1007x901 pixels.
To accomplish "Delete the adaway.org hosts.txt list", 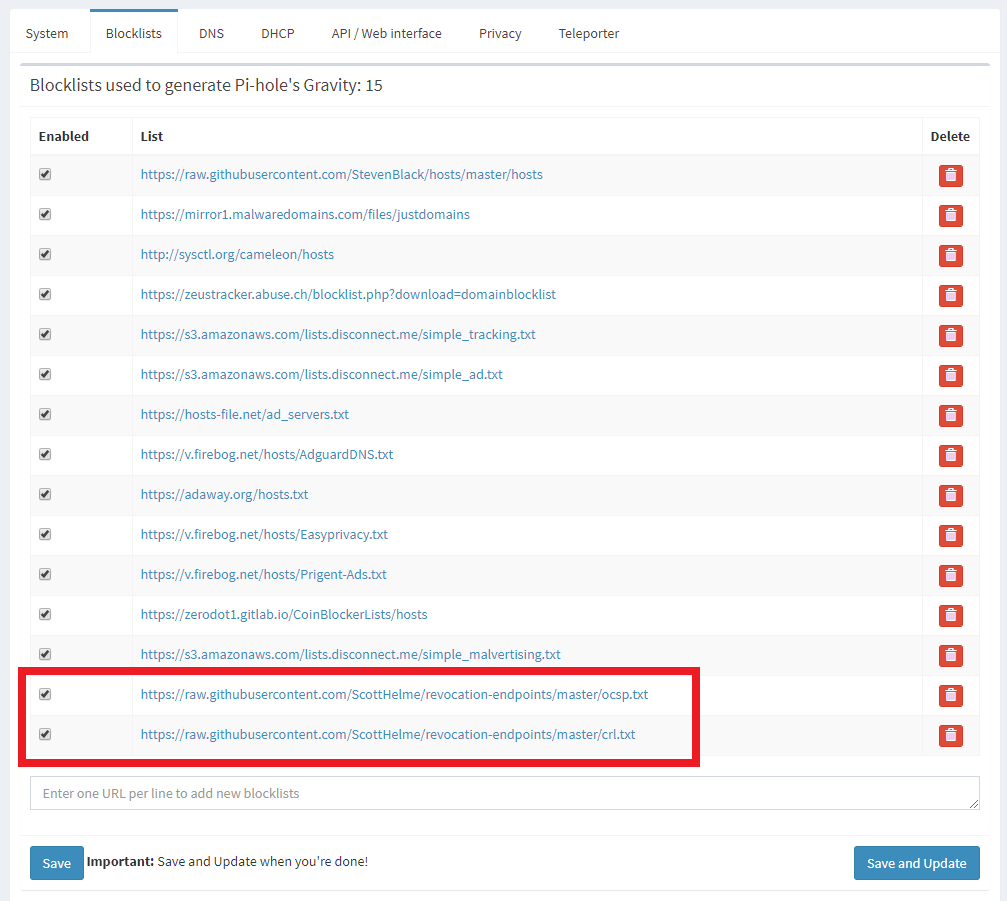I will 950,495.
